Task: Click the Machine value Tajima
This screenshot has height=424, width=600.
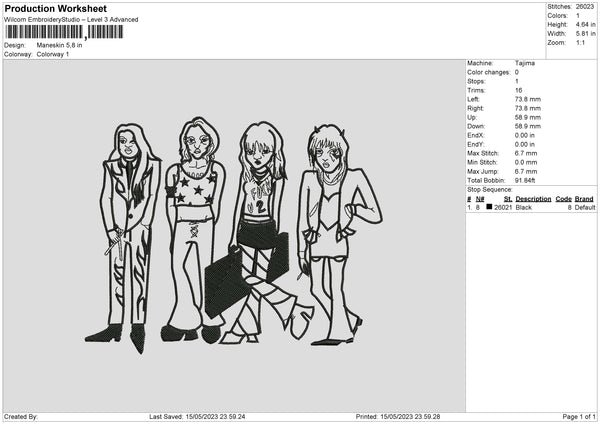Action: coord(525,63)
